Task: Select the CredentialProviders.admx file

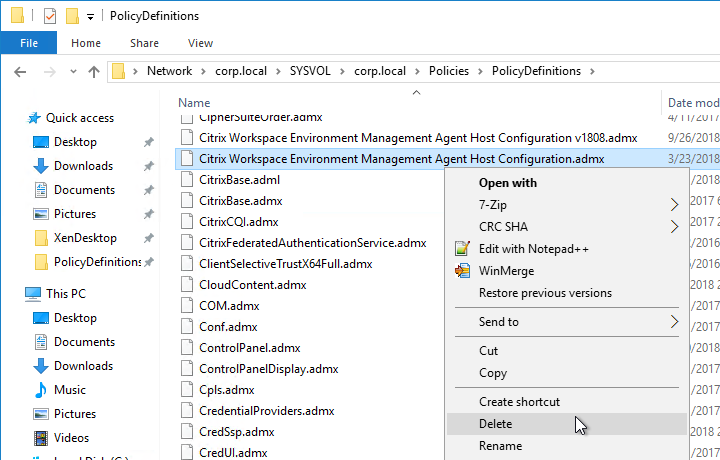Action: 266,411
